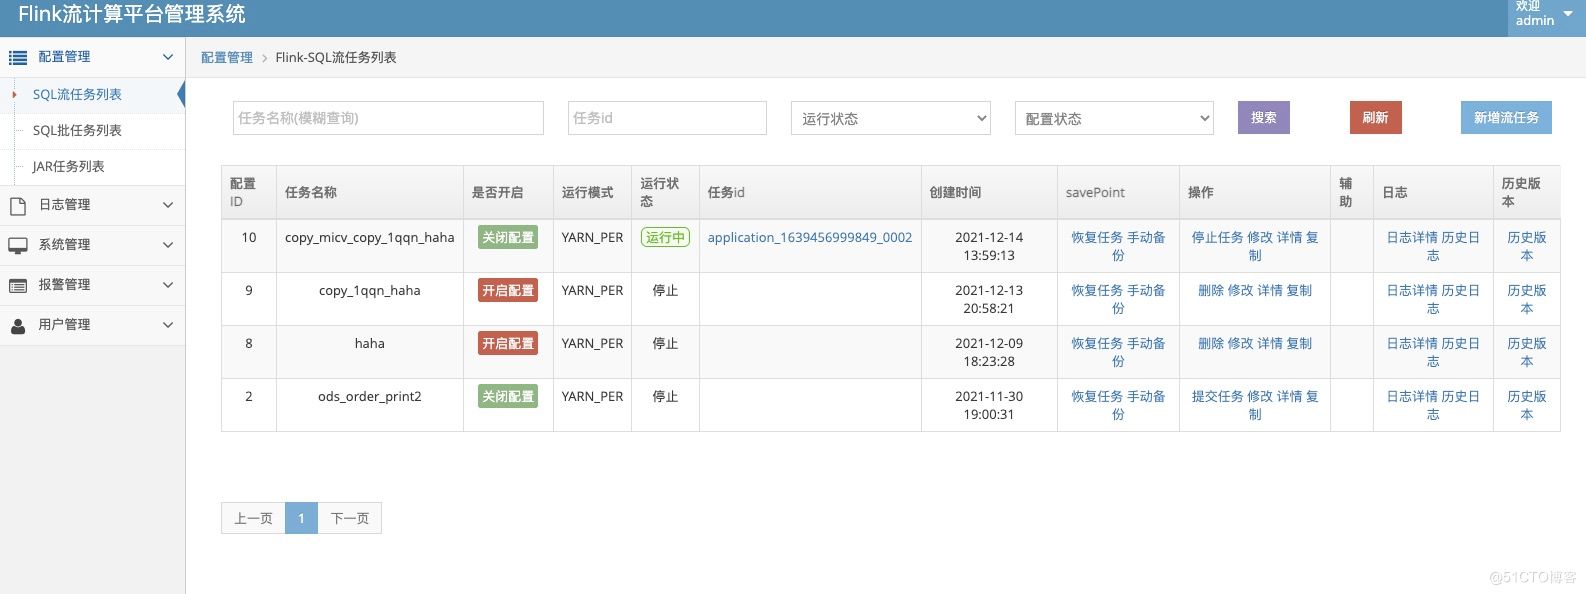Screen dimensions: 1586x594
Task: Open the 运行状态 dropdown filter
Action: (x=891, y=118)
